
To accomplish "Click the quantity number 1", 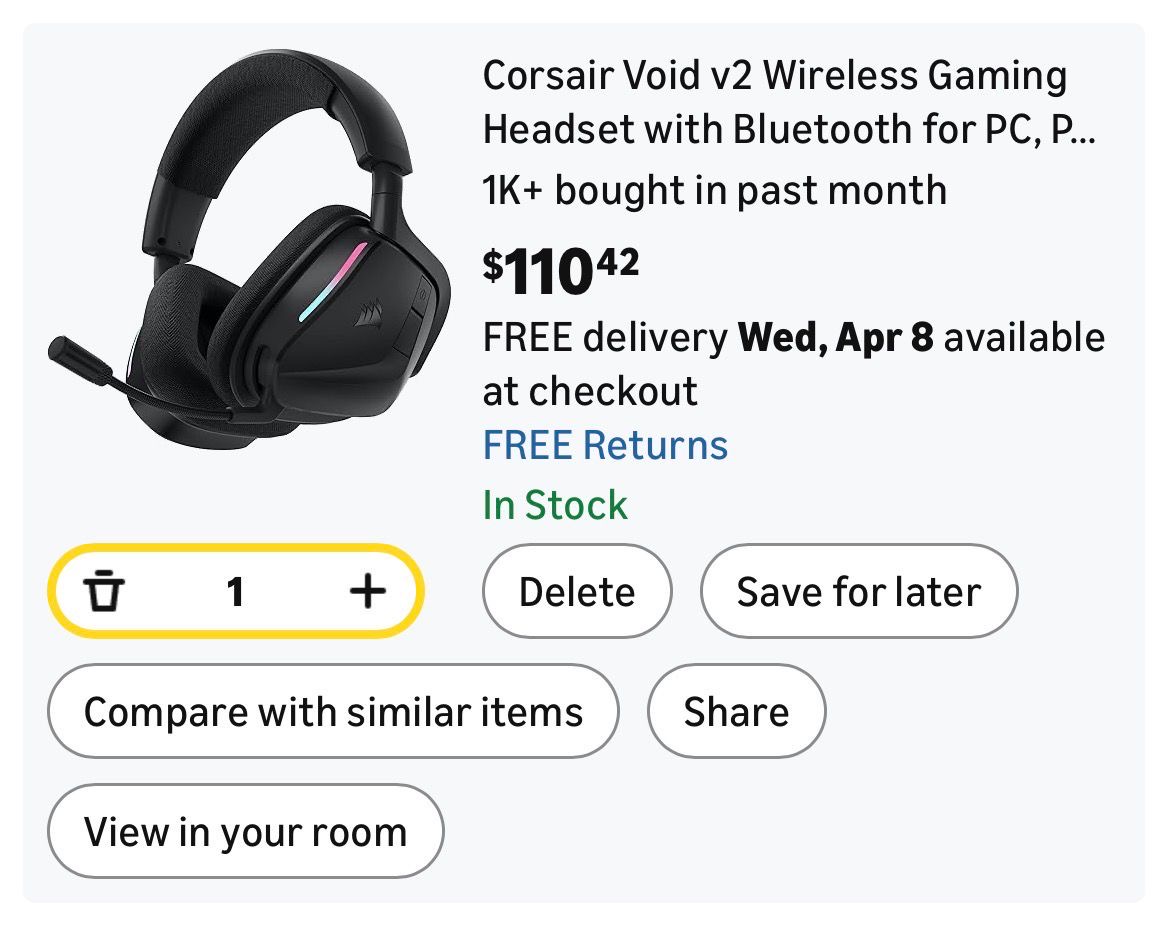I will coord(235,592).
